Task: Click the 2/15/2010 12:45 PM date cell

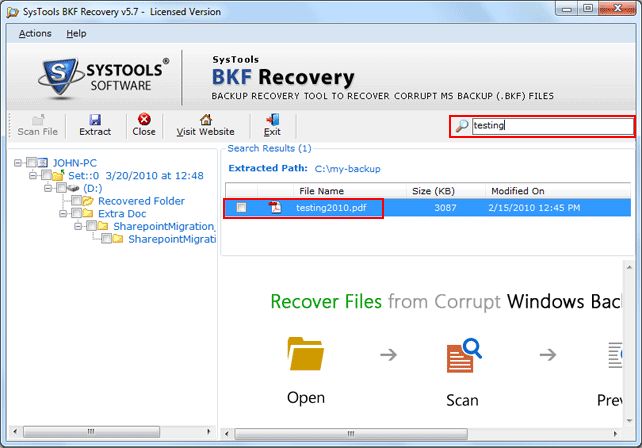Action: pyautogui.click(x=534, y=208)
